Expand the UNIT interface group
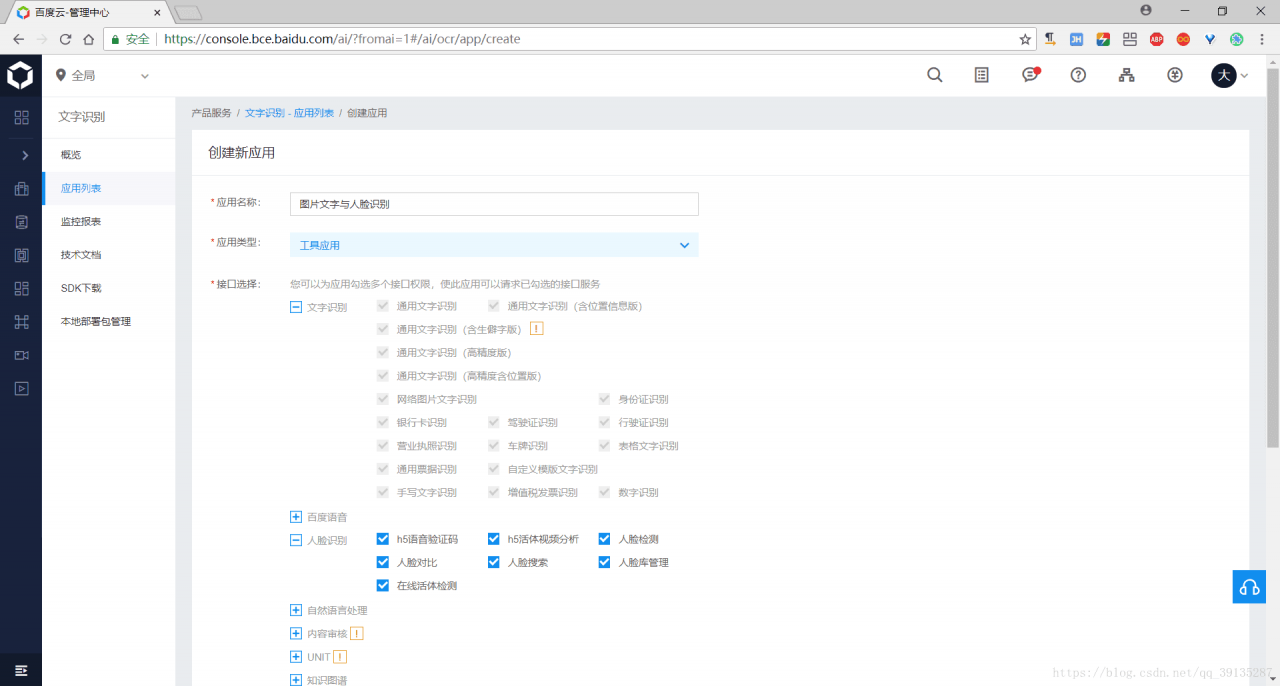Viewport: 1280px width, 686px height. pyautogui.click(x=296, y=657)
